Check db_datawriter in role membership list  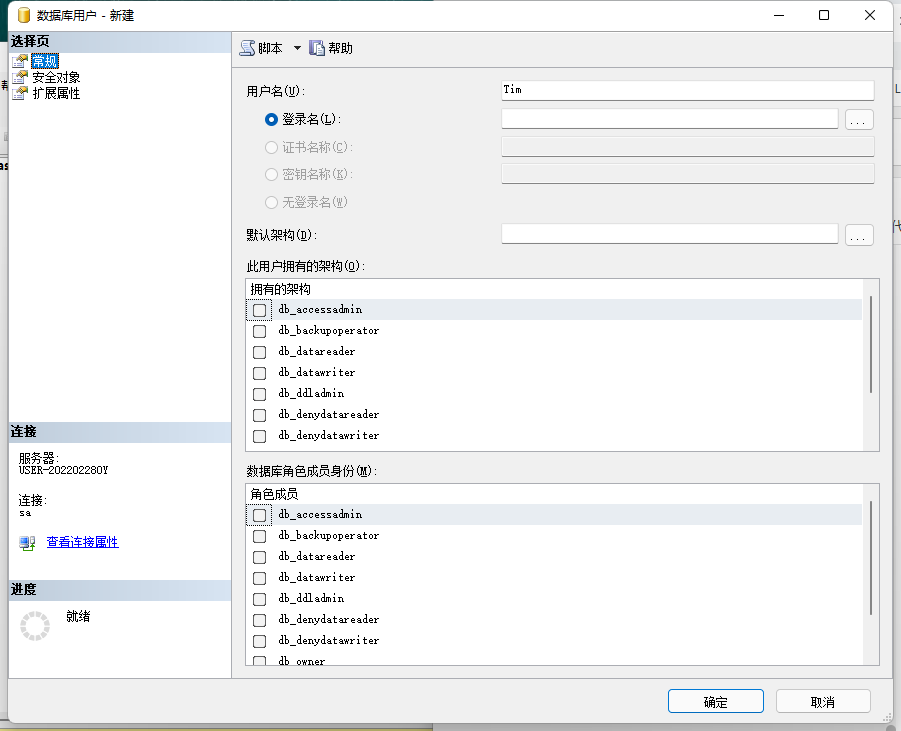pos(260,578)
